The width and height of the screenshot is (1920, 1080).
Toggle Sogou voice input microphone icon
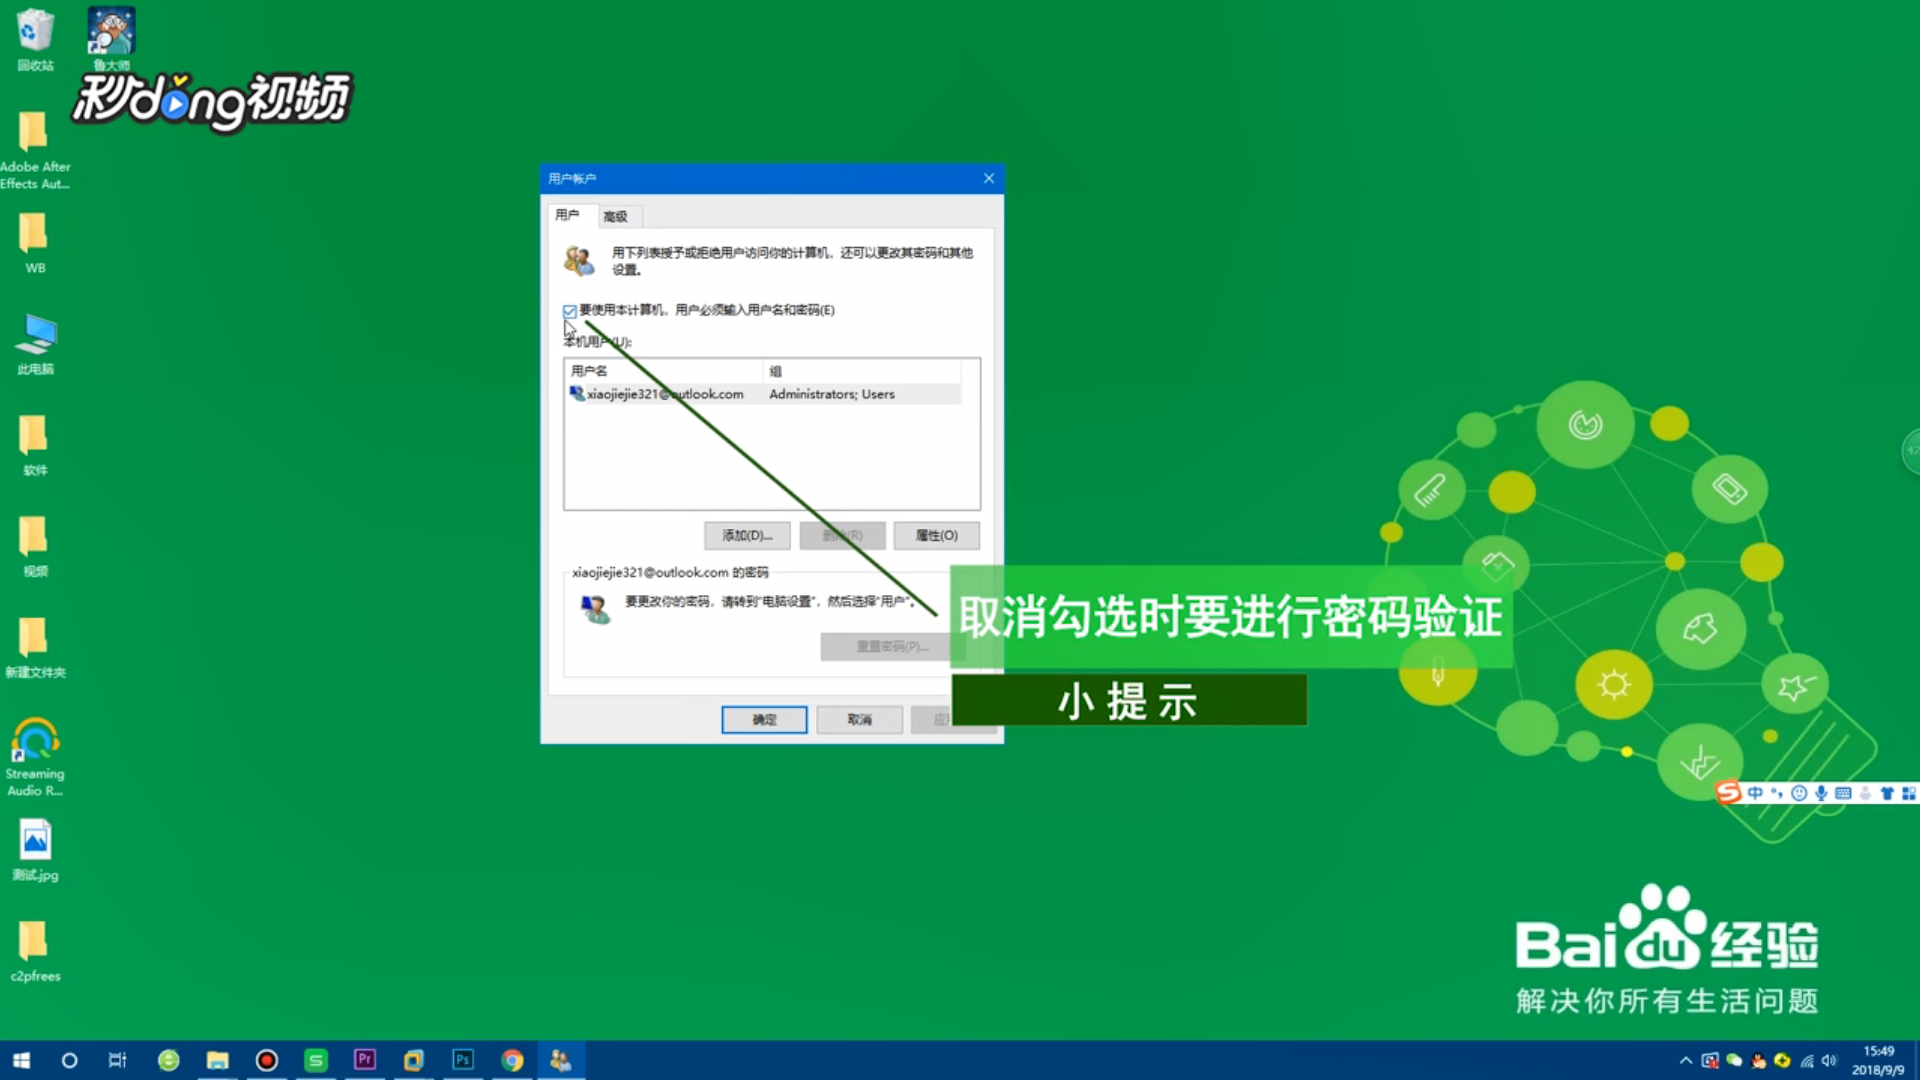coord(1821,793)
